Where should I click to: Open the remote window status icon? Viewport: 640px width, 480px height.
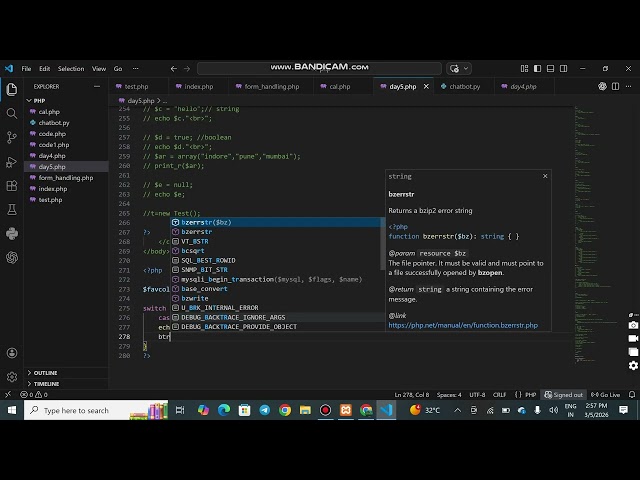pyautogui.click(x=8, y=395)
